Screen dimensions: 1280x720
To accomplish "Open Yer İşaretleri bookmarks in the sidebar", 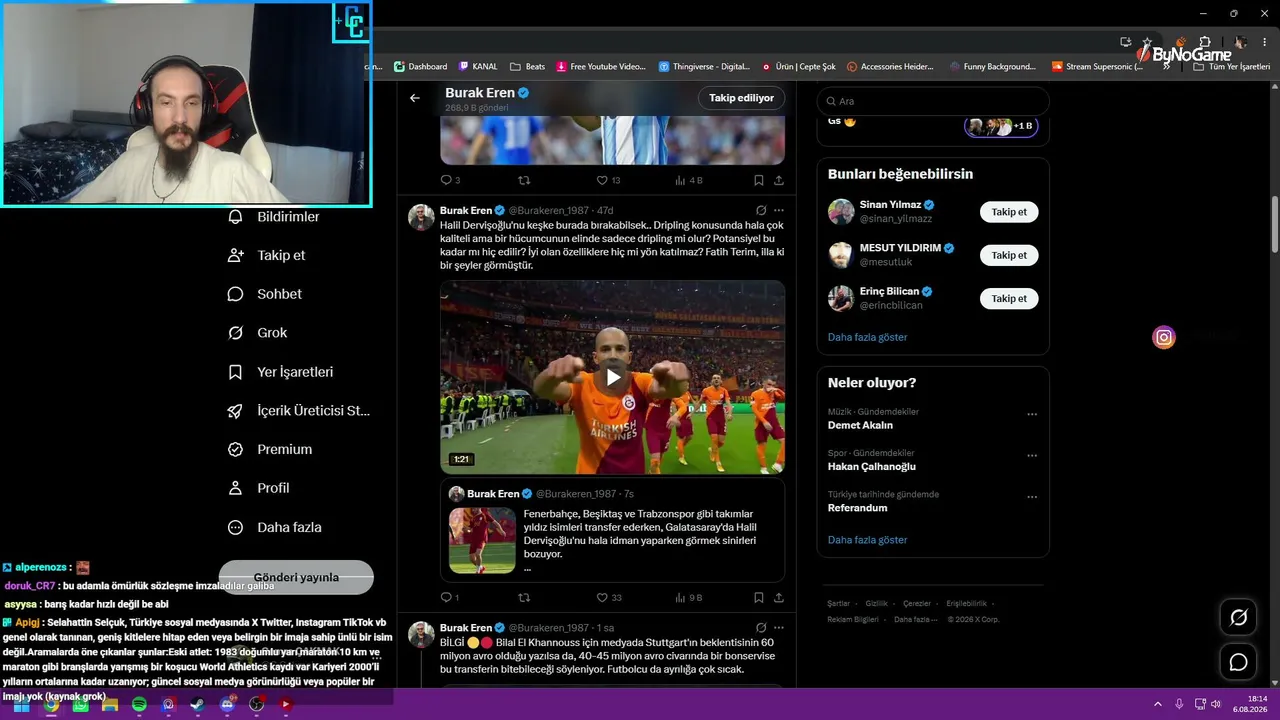I will pos(280,372).
